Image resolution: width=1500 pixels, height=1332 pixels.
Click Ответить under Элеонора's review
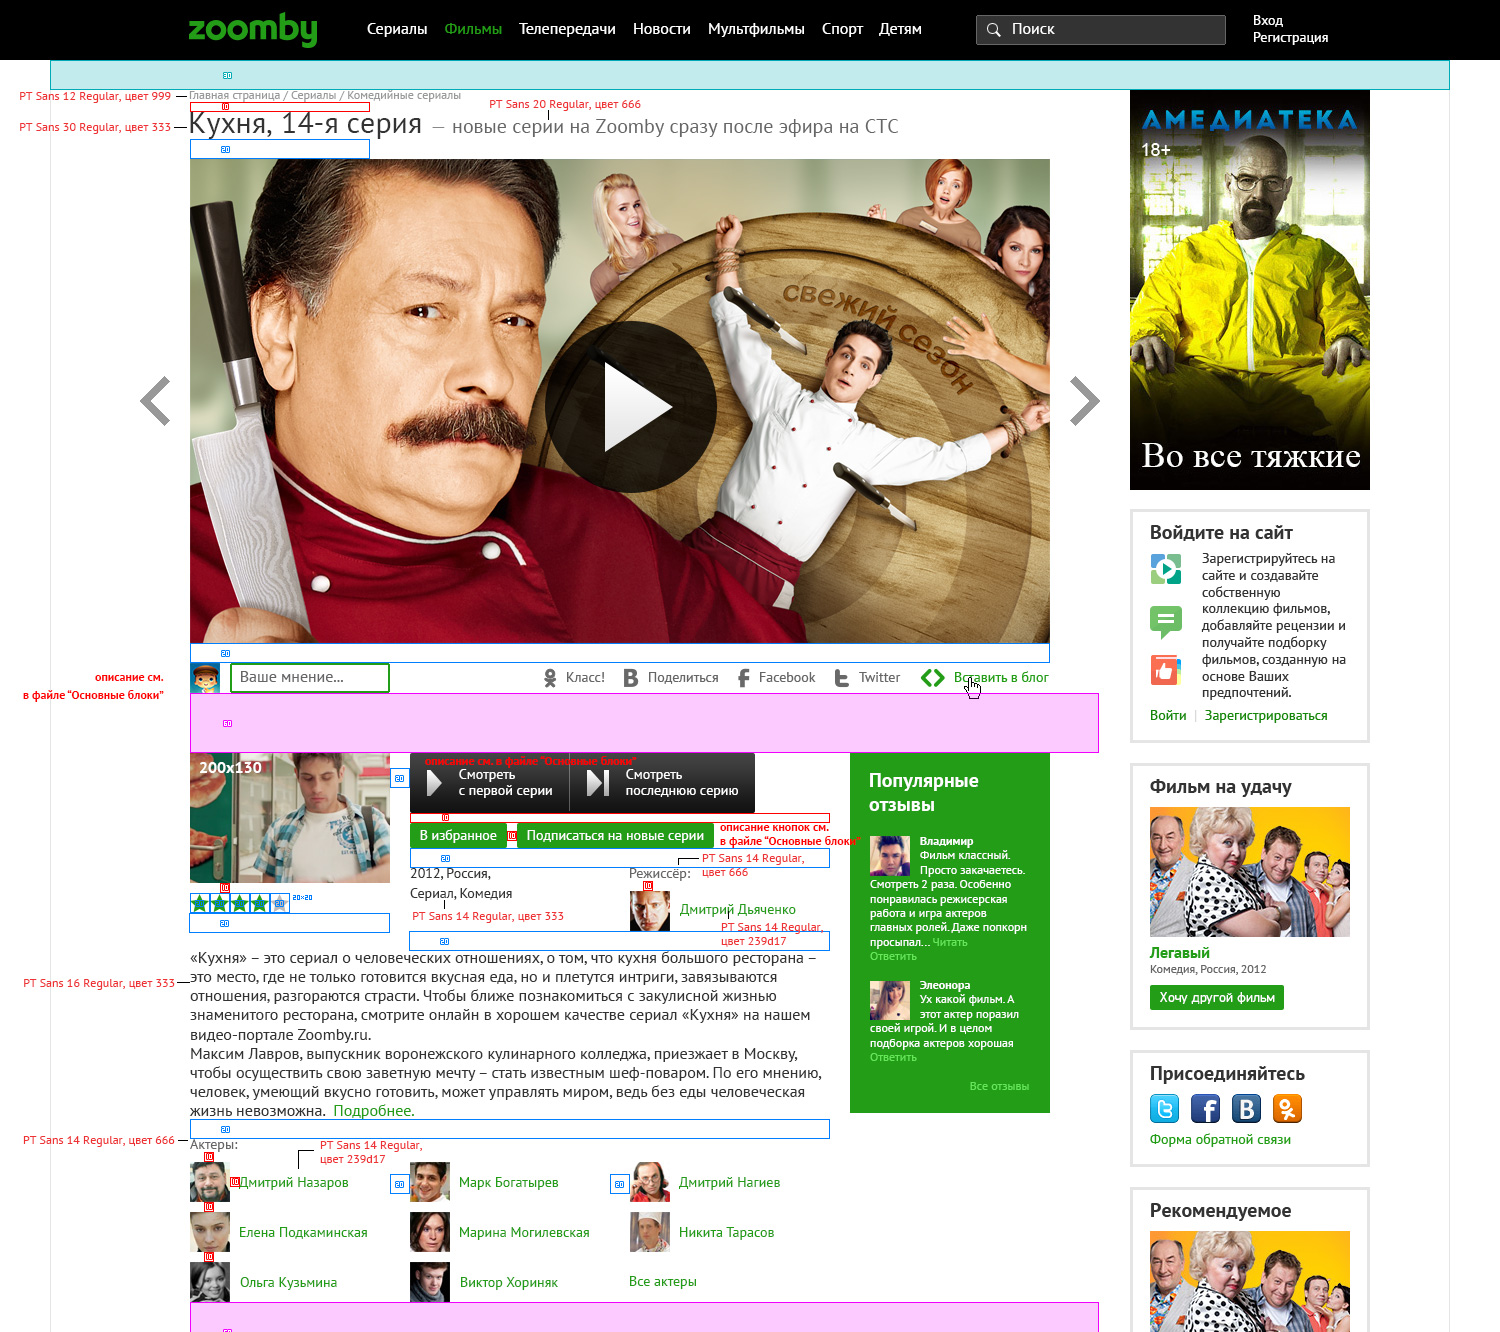tap(893, 1058)
